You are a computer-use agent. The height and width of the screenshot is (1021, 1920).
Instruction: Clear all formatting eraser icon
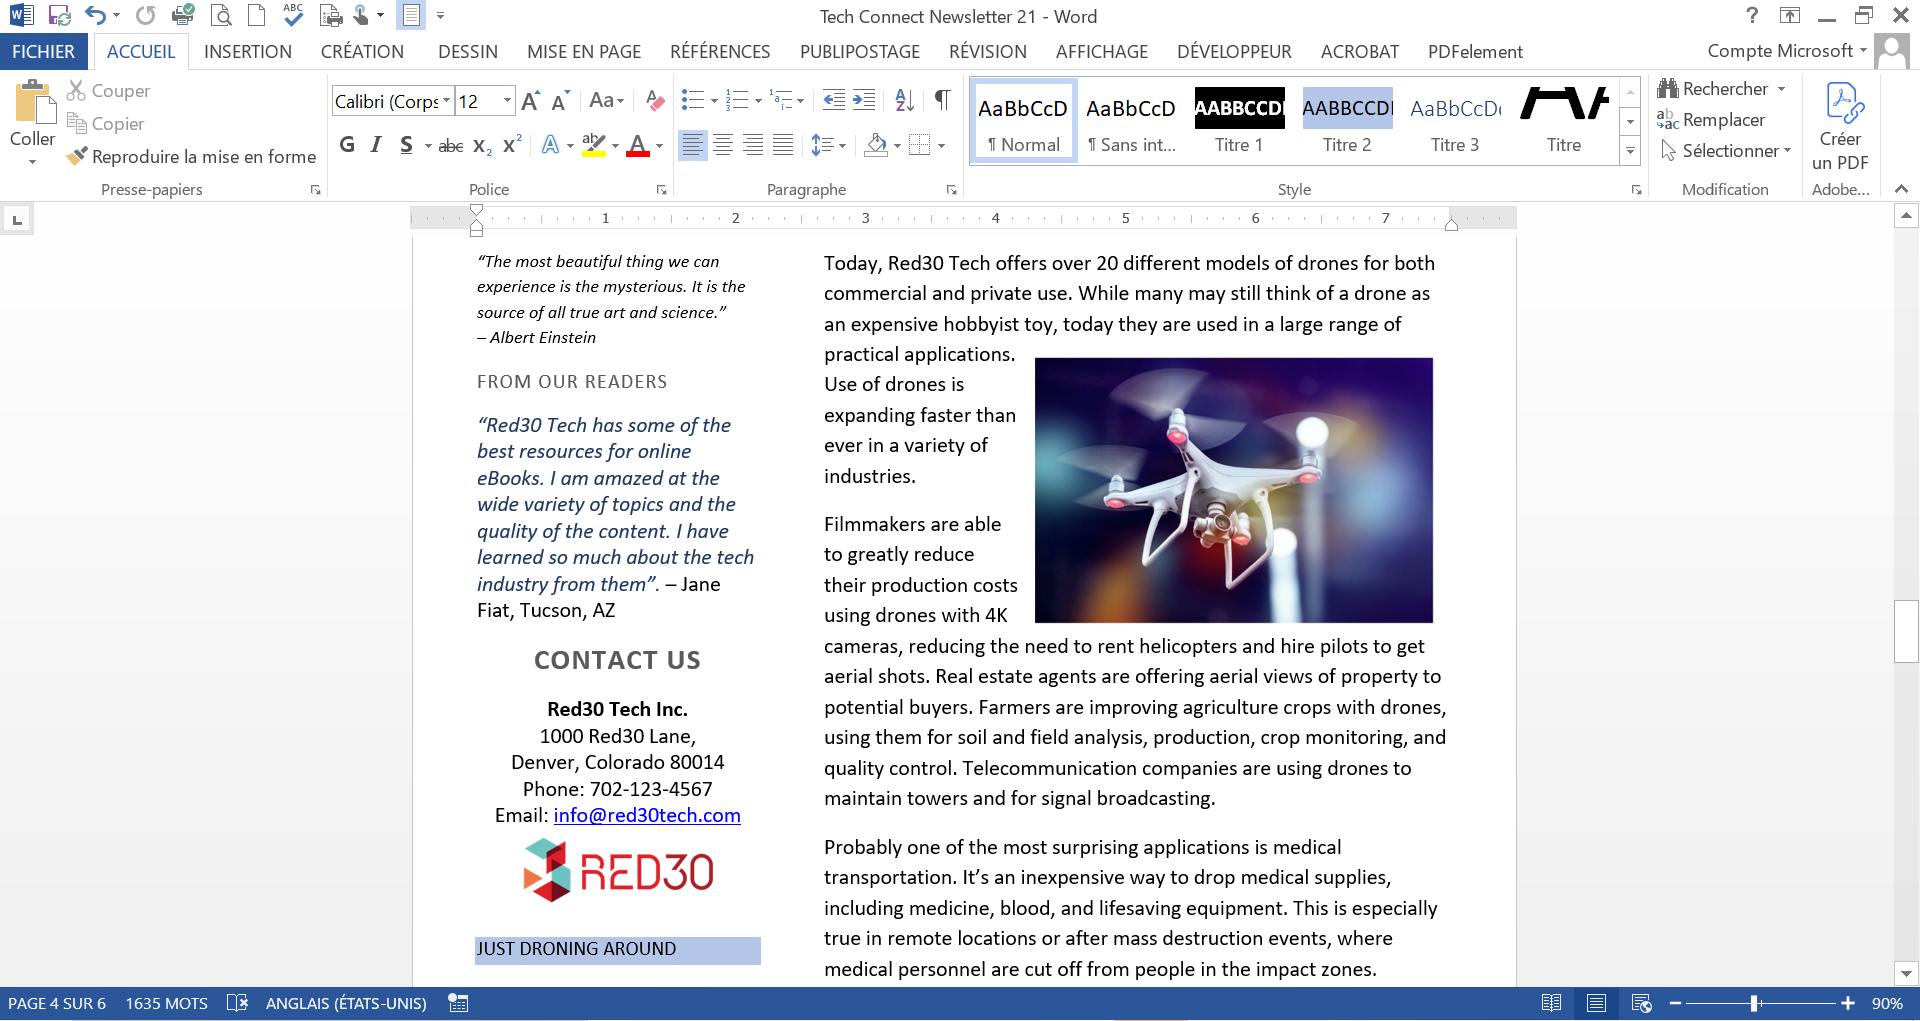click(x=655, y=101)
